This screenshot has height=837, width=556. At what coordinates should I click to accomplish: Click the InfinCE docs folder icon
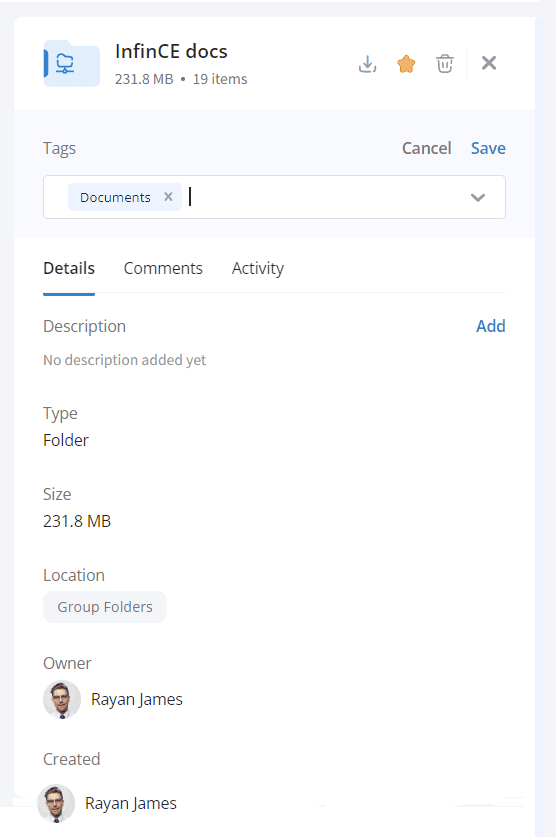coord(72,63)
